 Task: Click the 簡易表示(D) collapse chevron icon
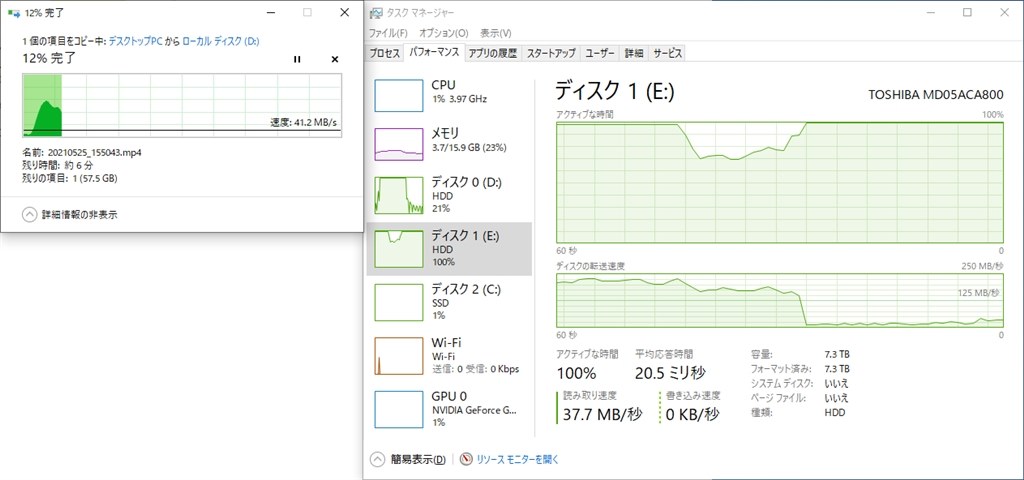(x=377, y=460)
